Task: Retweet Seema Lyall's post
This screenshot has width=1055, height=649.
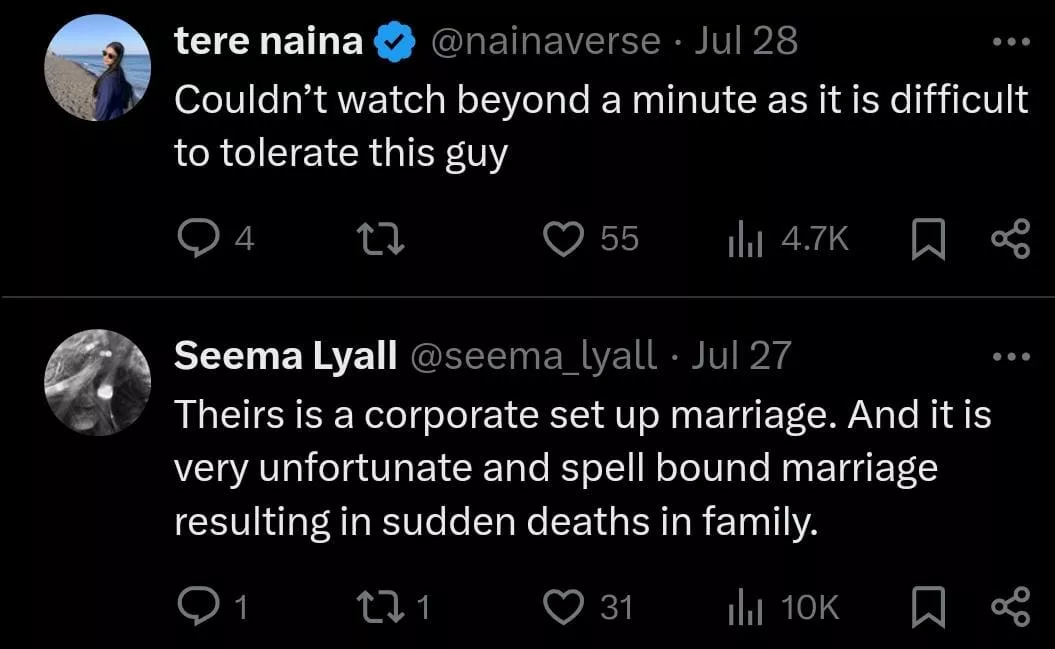Action: pos(382,606)
